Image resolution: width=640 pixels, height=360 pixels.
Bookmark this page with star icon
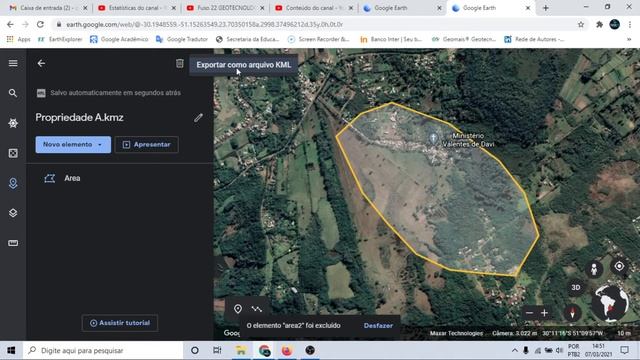581,24
